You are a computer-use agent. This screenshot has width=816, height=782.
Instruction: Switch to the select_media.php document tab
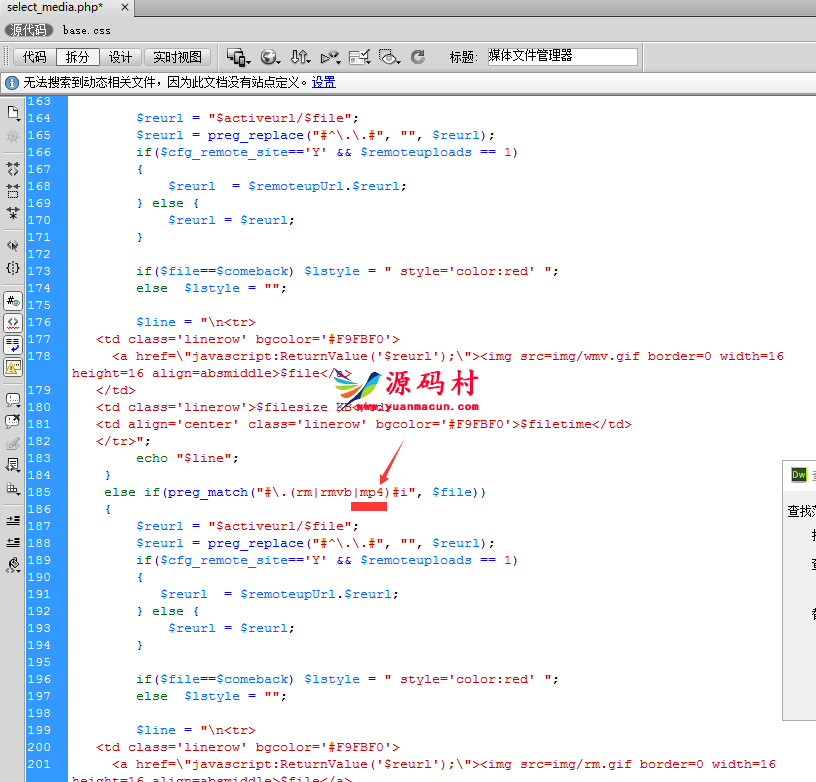pos(55,7)
